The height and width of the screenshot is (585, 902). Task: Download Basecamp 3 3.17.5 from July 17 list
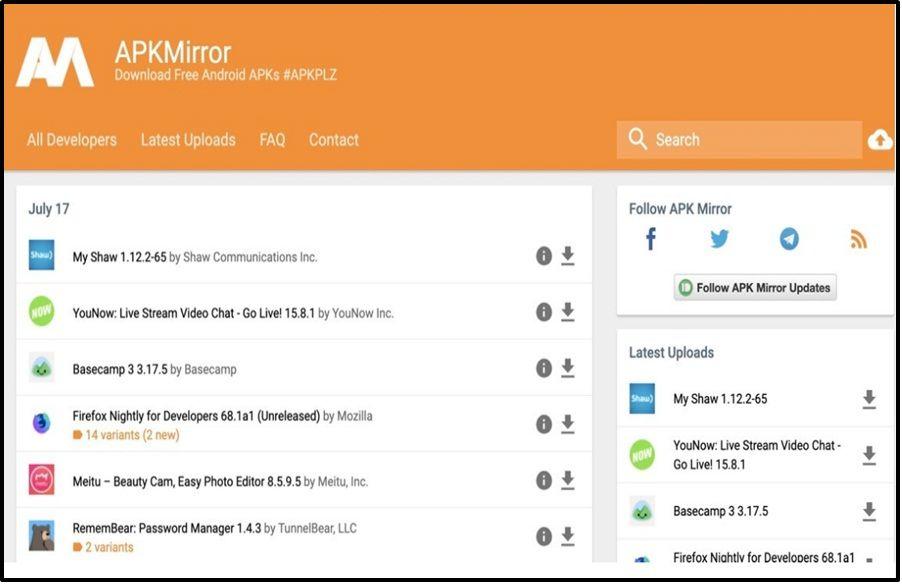point(568,368)
